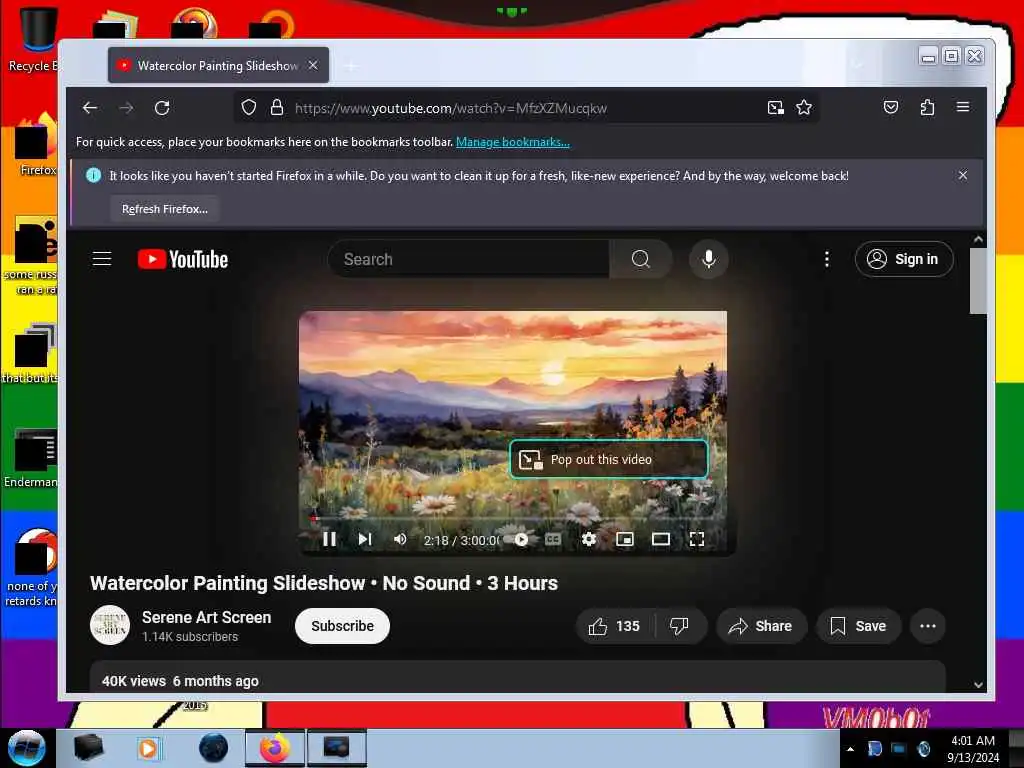
Task: Enter full screen mode
Action: (x=697, y=539)
